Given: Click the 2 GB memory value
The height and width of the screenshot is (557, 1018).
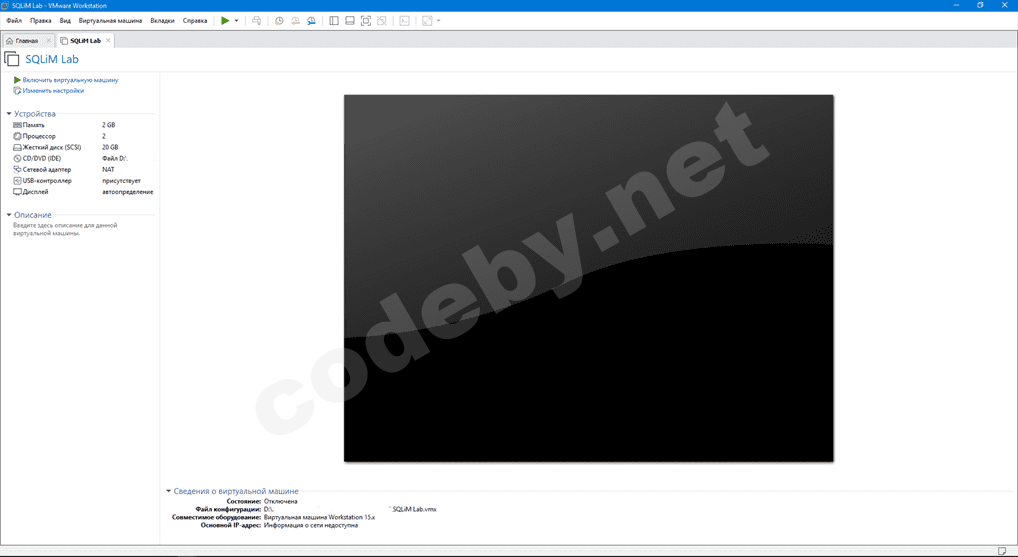Looking at the screenshot, I should pyautogui.click(x=108, y=125).
